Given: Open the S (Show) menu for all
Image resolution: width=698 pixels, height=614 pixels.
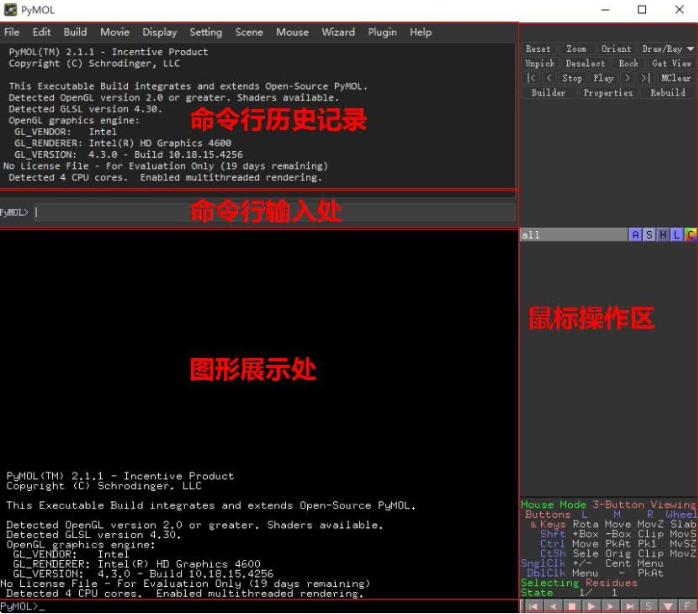Looking at the screenshot, I should point(649,235).
